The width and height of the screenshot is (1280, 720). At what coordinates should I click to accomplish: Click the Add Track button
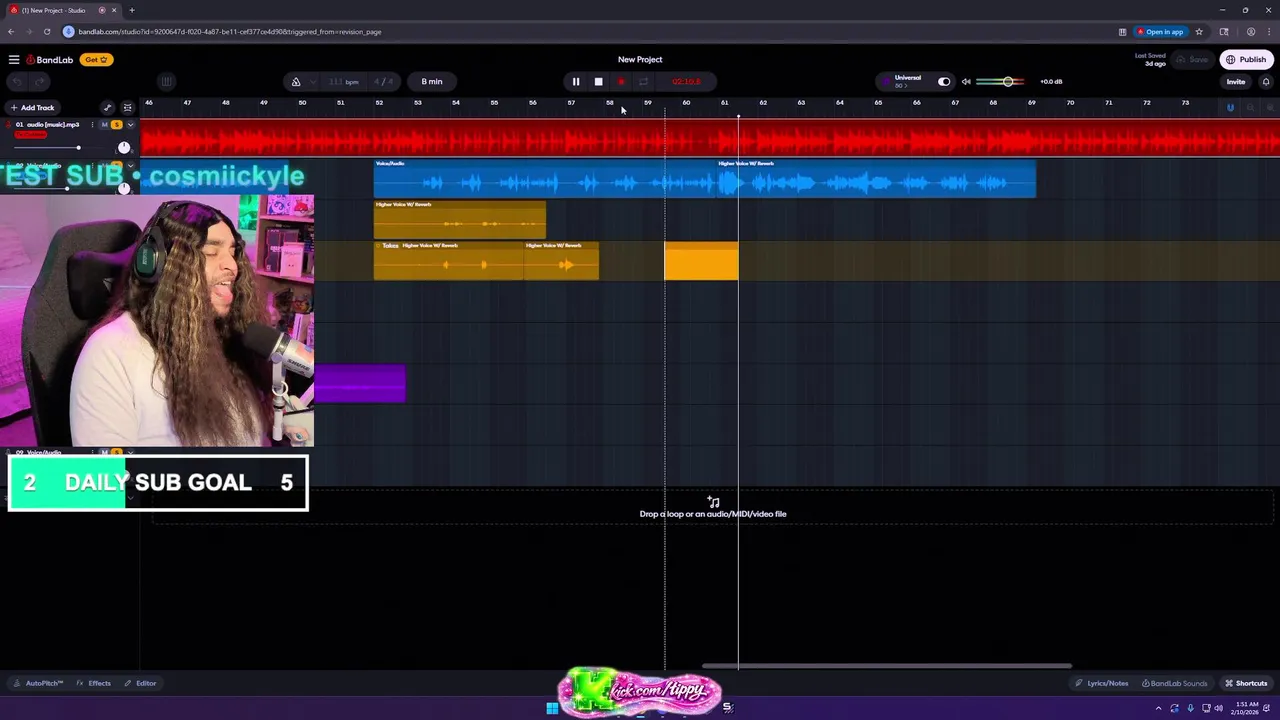click(32, 108)
